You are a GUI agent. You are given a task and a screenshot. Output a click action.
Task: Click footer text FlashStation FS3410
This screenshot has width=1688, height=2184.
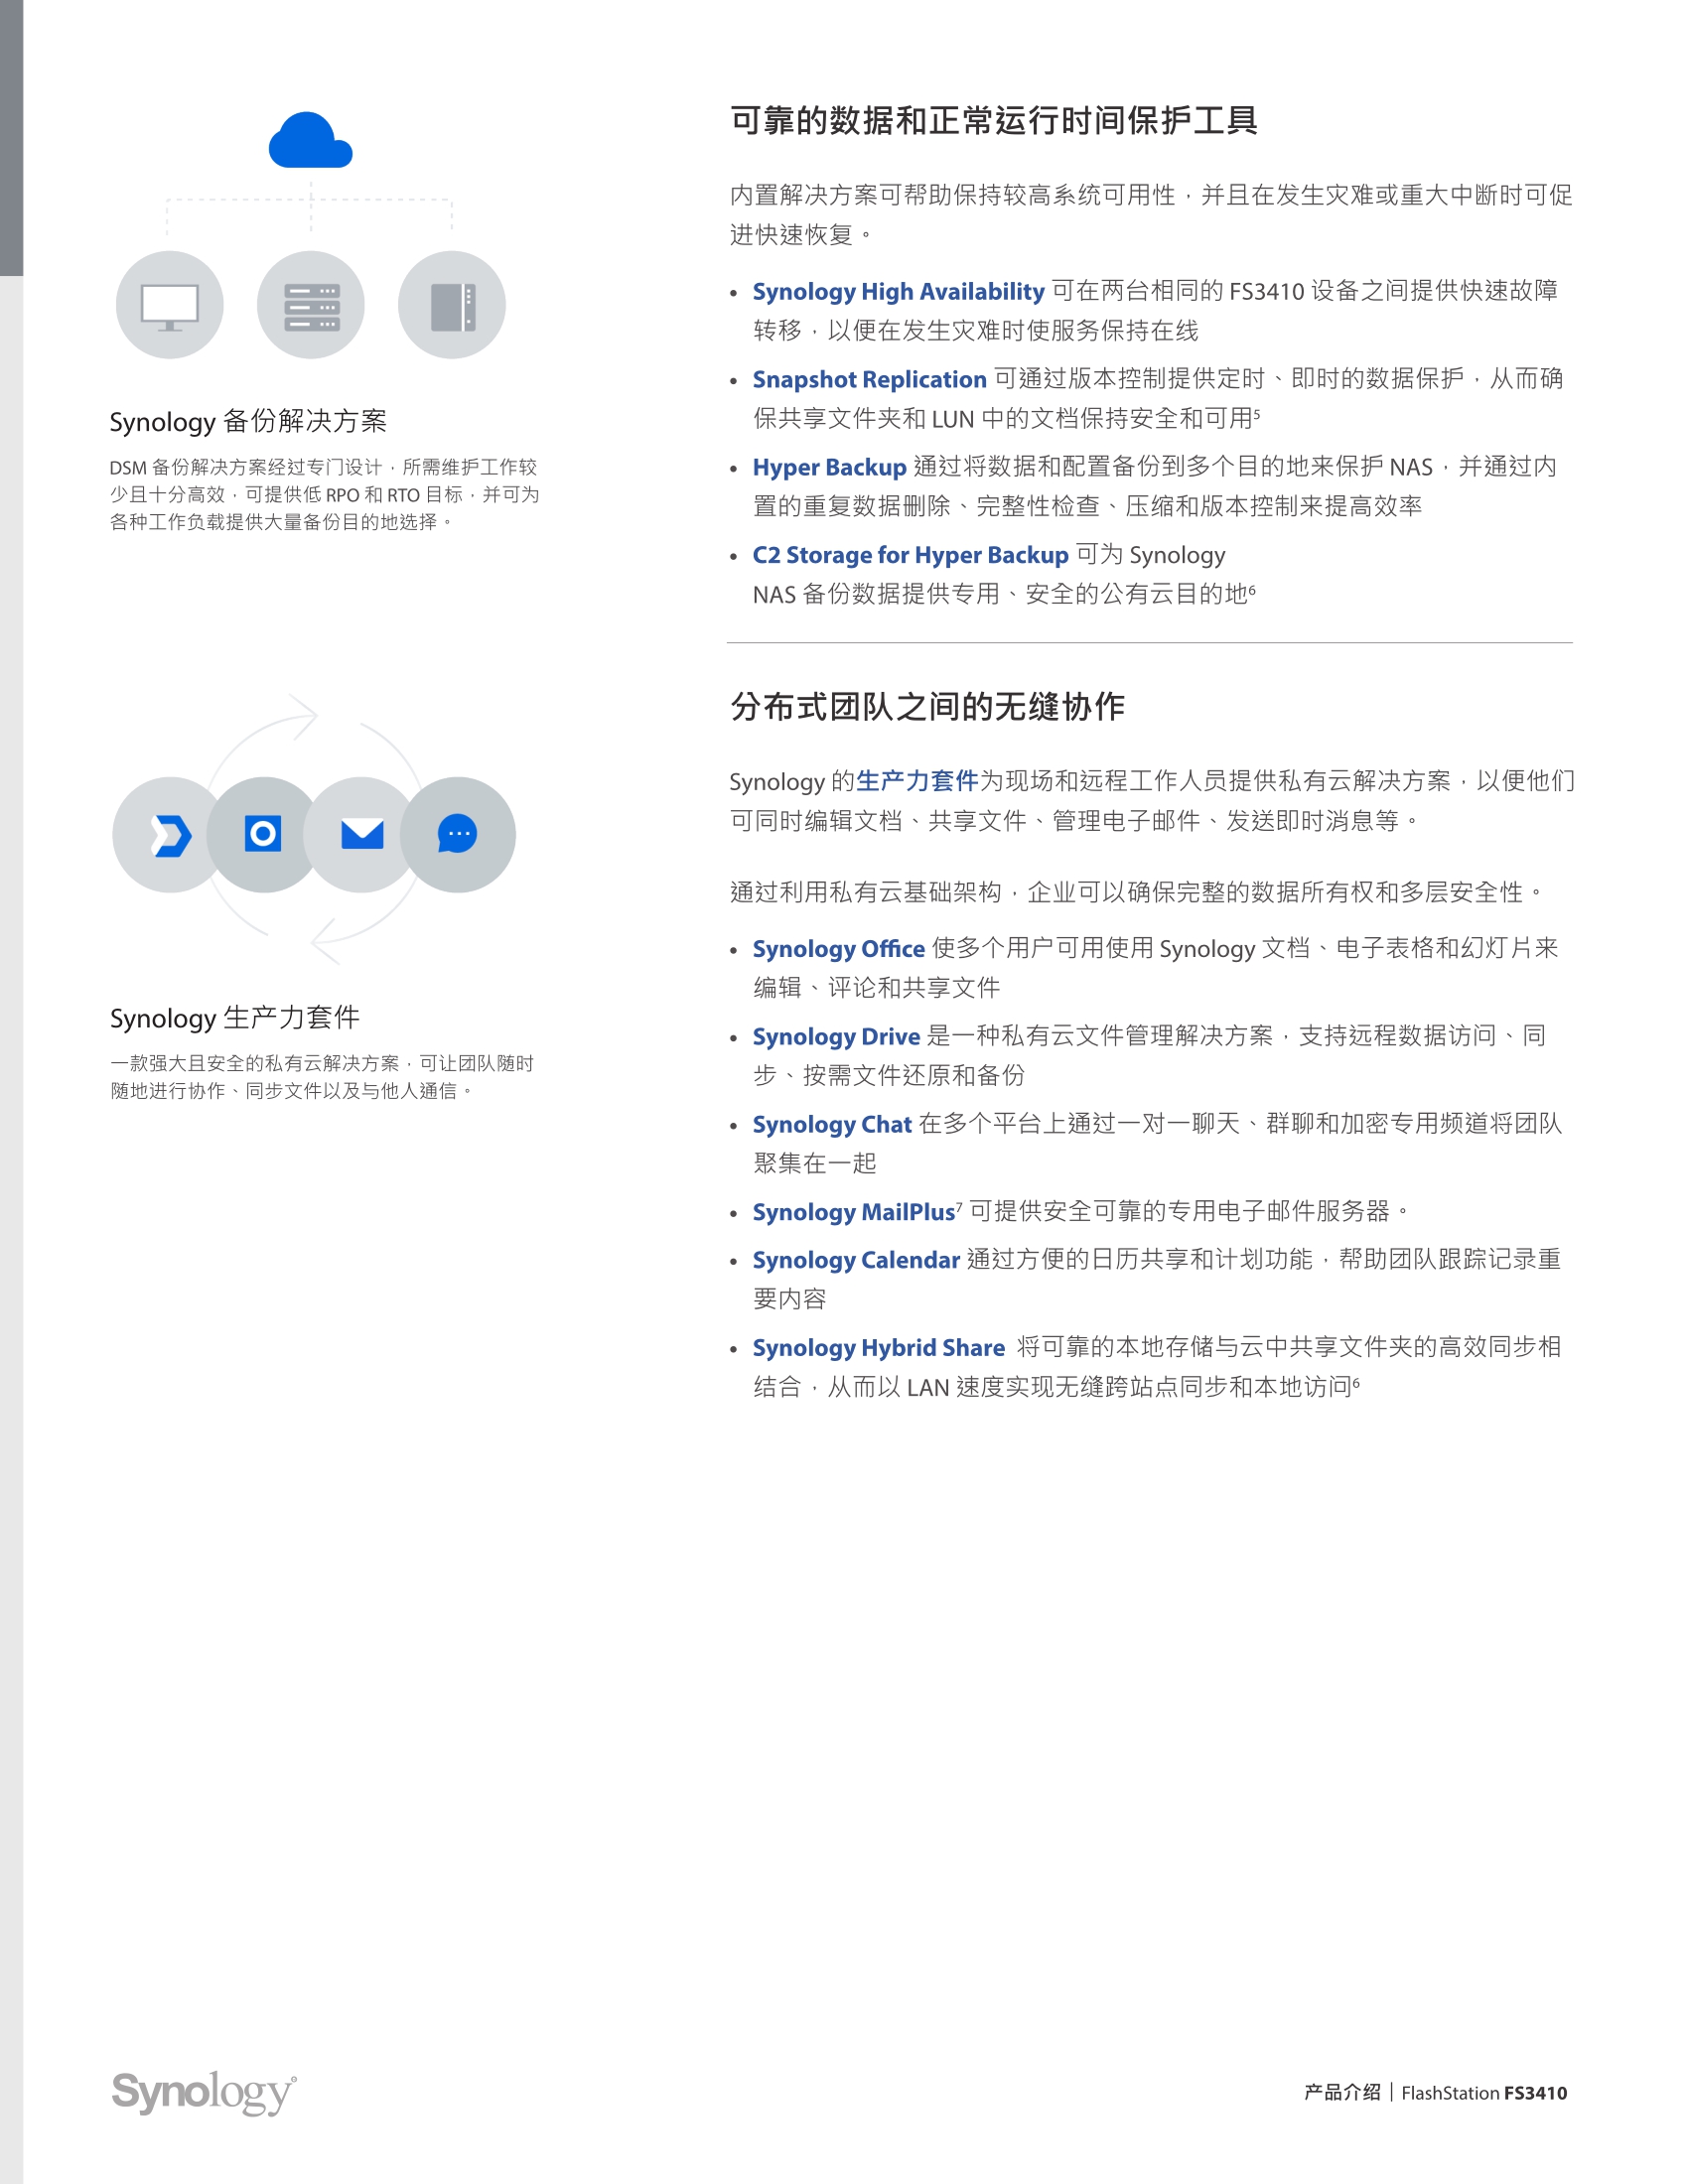click(x=1484, y=2093)
